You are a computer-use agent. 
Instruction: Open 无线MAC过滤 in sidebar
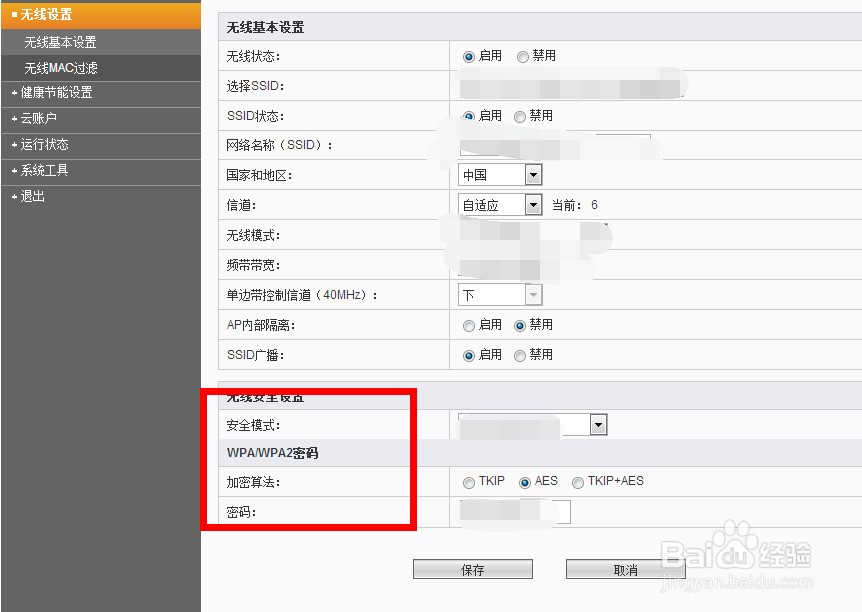tap(61, 68)
